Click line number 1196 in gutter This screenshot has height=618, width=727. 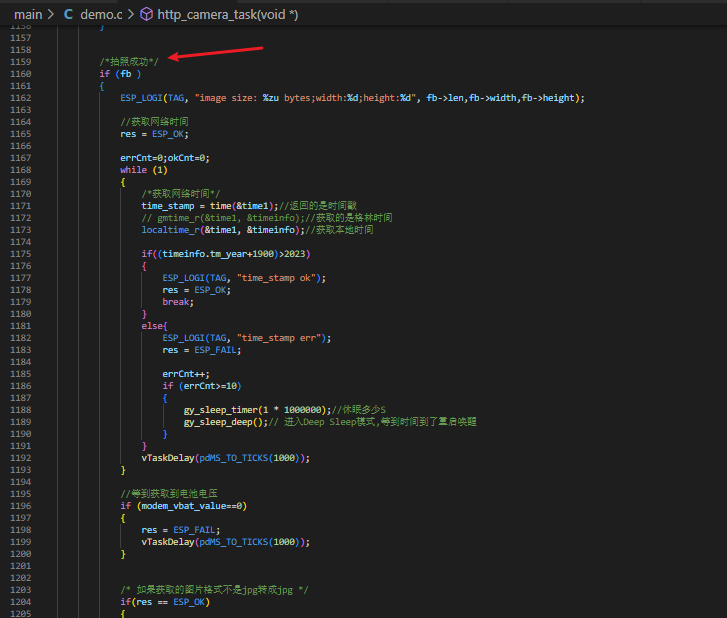[21, 506]
